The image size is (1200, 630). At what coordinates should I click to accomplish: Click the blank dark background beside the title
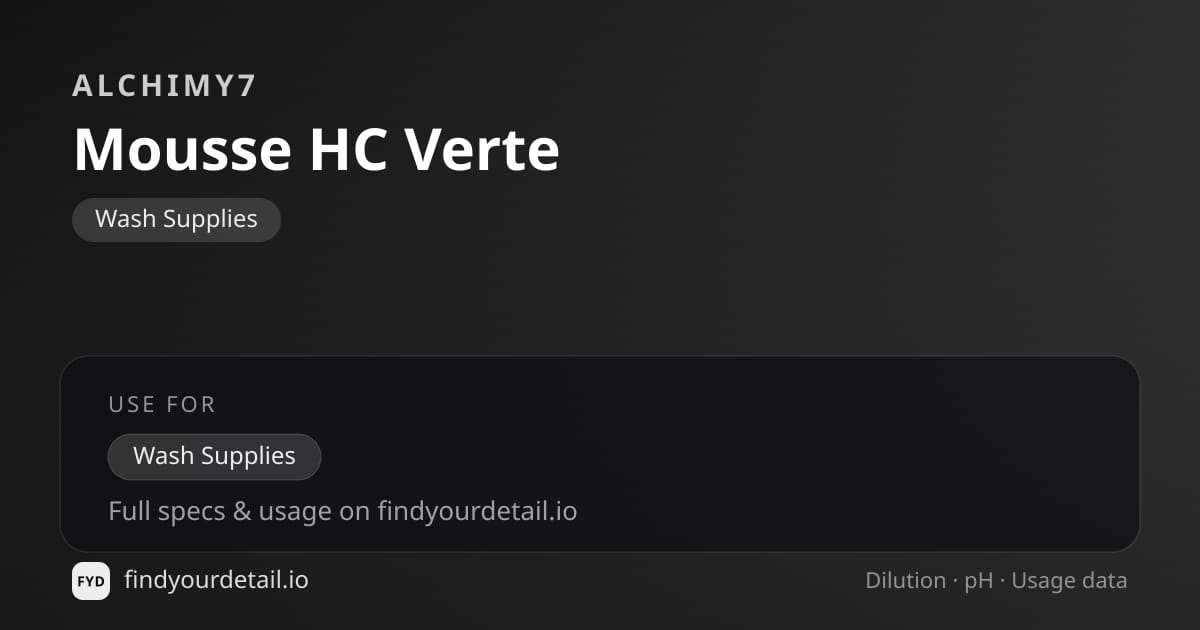[850, 150]
